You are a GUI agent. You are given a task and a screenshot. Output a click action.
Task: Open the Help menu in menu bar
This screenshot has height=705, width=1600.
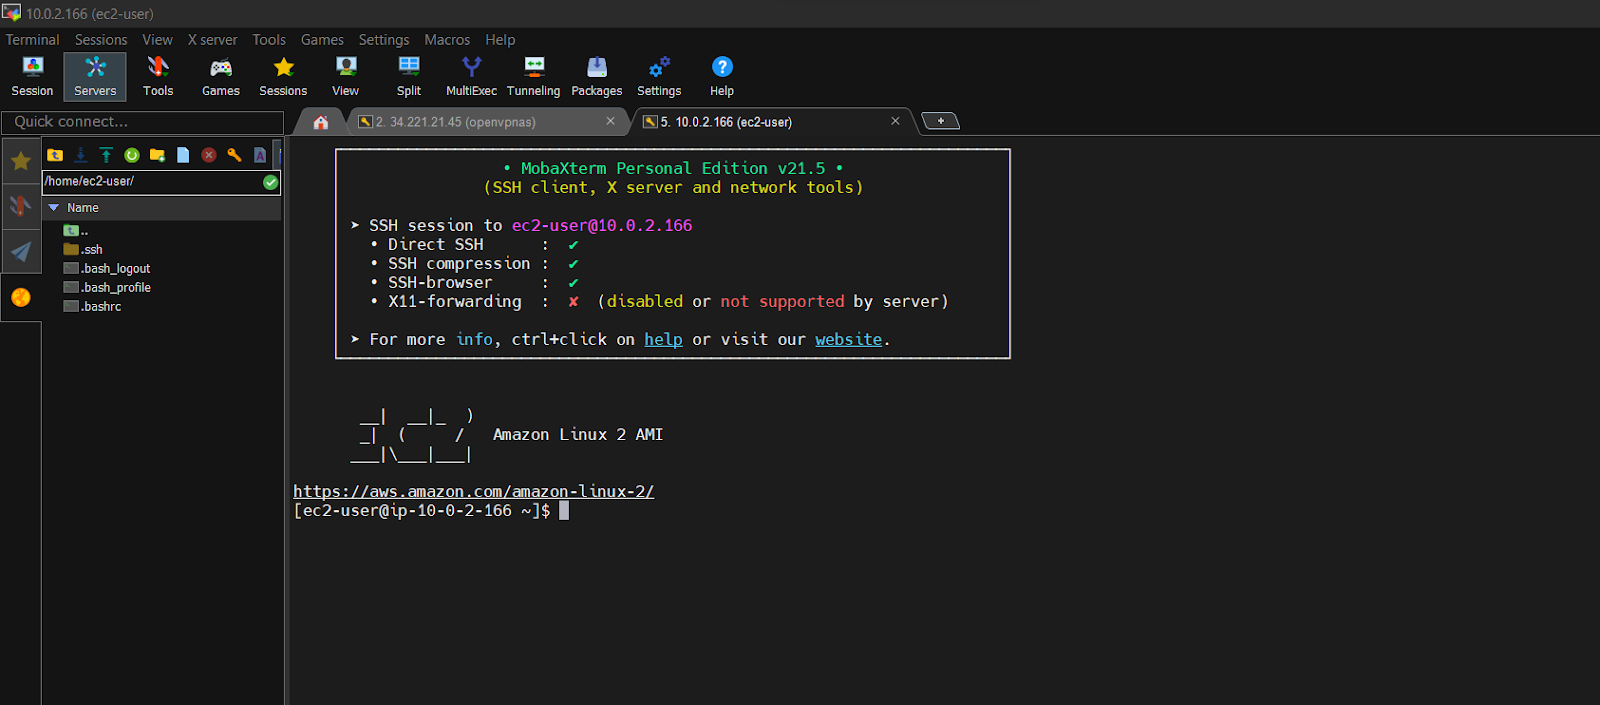click(x=500, y=40)
